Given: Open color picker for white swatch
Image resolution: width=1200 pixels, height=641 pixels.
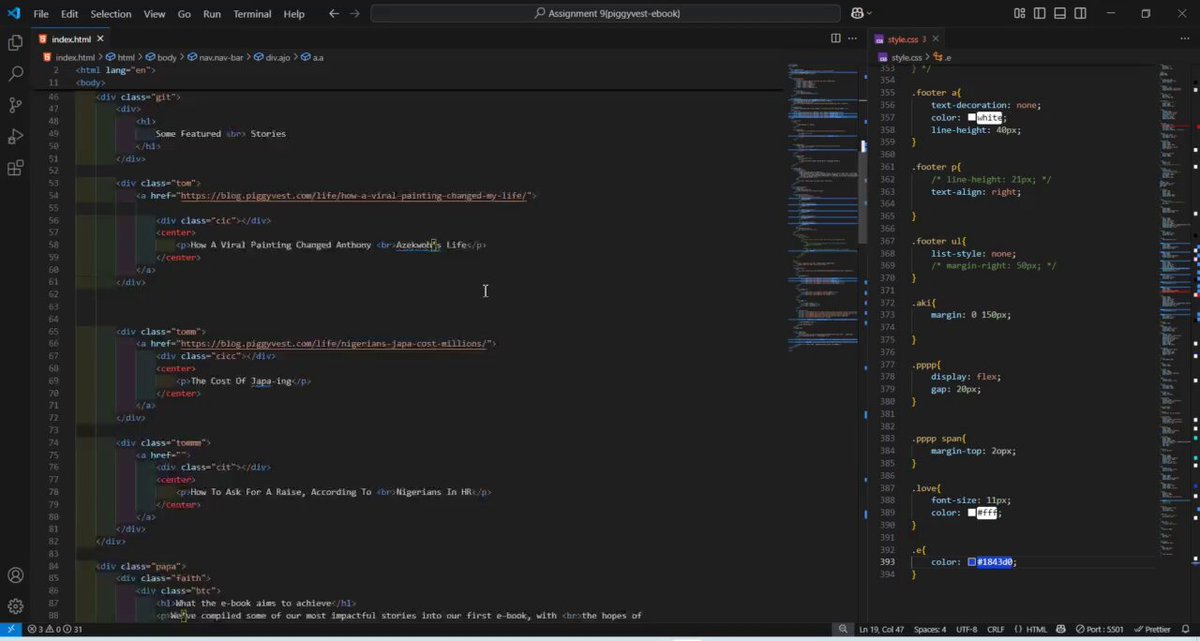Looking at the screenshot, I should point(972,118).
